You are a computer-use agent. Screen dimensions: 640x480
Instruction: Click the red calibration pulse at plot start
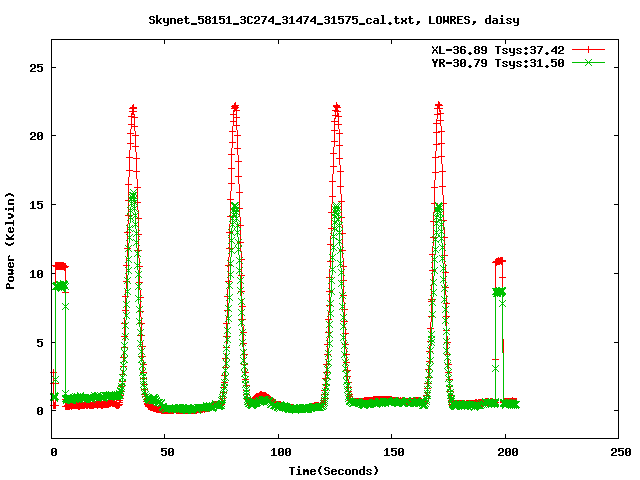(60, 266)
